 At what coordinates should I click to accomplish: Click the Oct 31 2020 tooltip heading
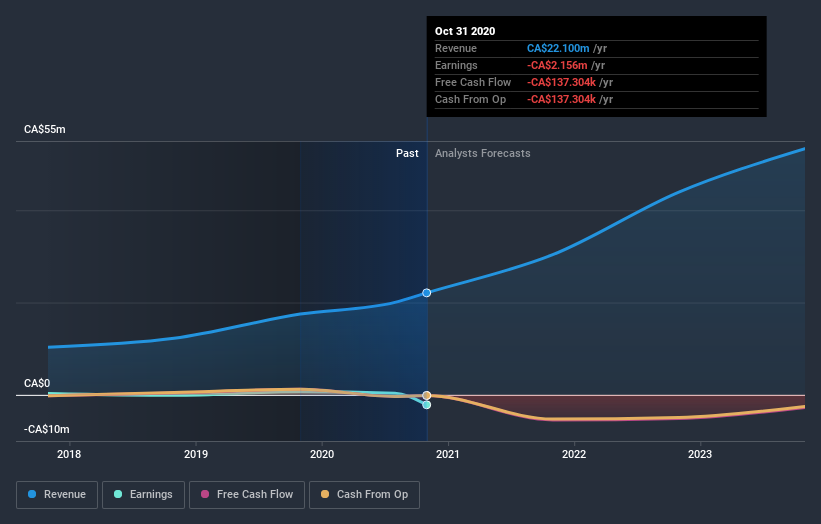(x=465, y=31)
